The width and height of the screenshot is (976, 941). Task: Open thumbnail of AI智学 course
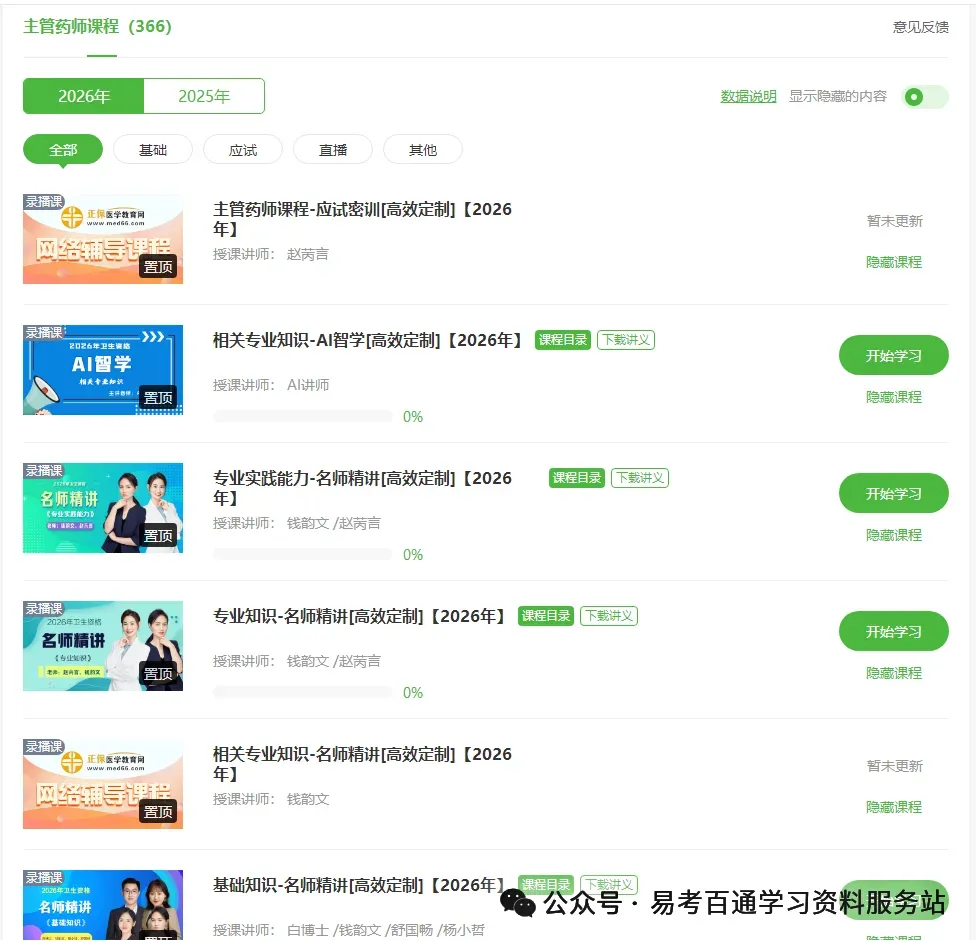103,370
